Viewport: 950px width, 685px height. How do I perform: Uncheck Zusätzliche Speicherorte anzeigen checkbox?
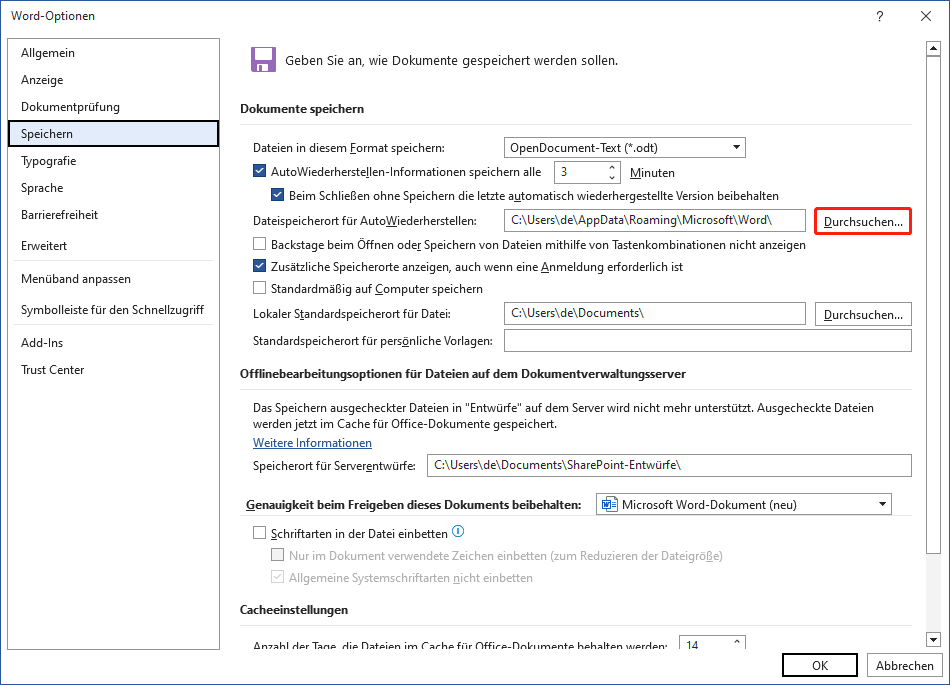(x=259, y=266)
